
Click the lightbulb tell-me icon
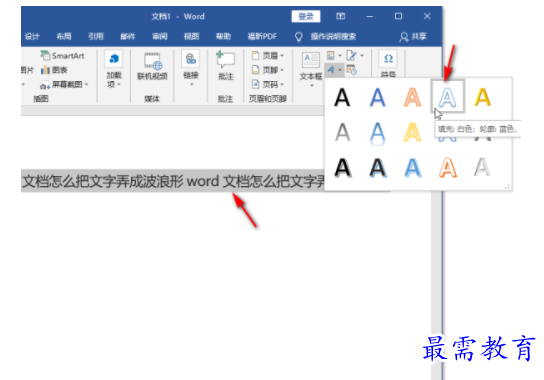(x=298, y=37)
